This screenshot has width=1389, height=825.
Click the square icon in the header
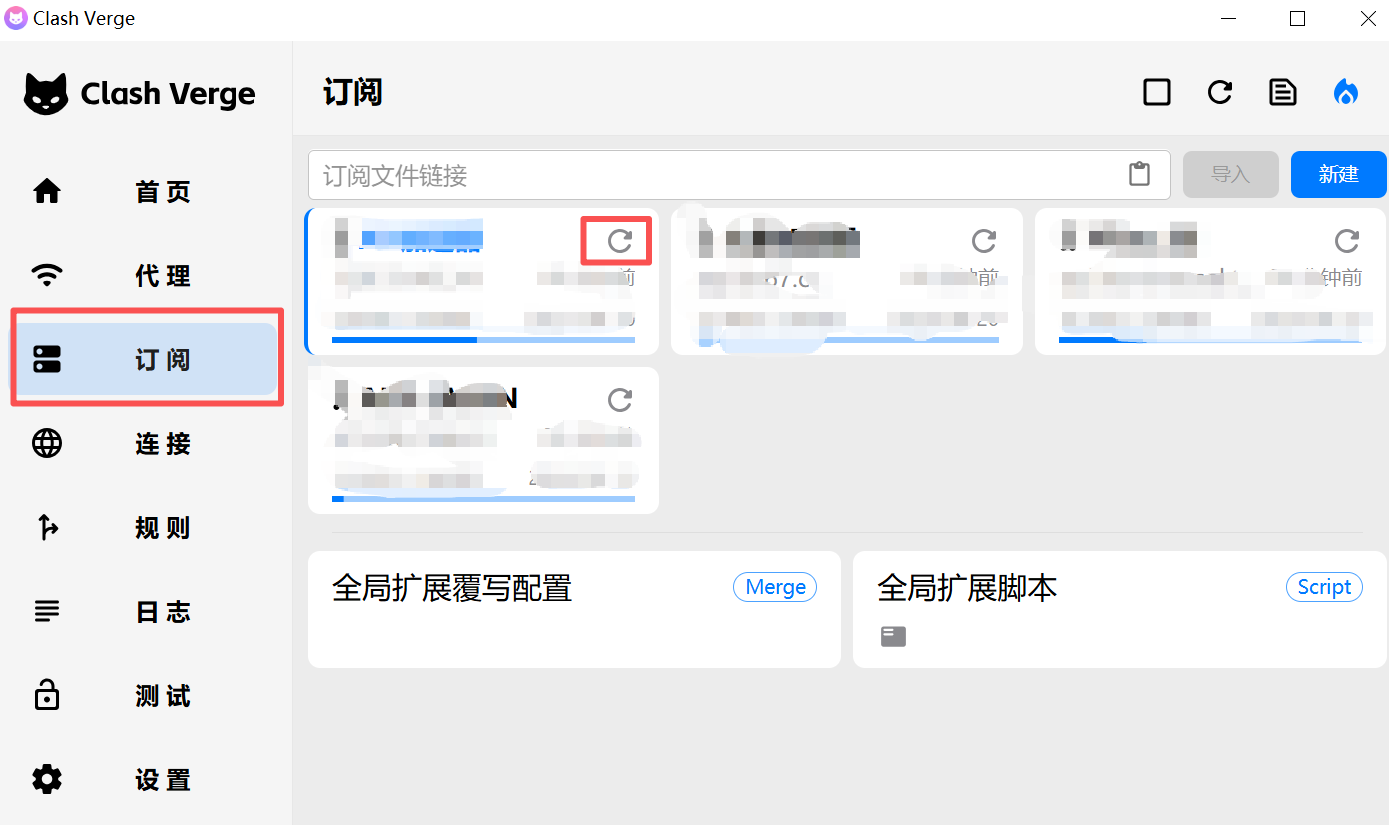click(1156, 93)
